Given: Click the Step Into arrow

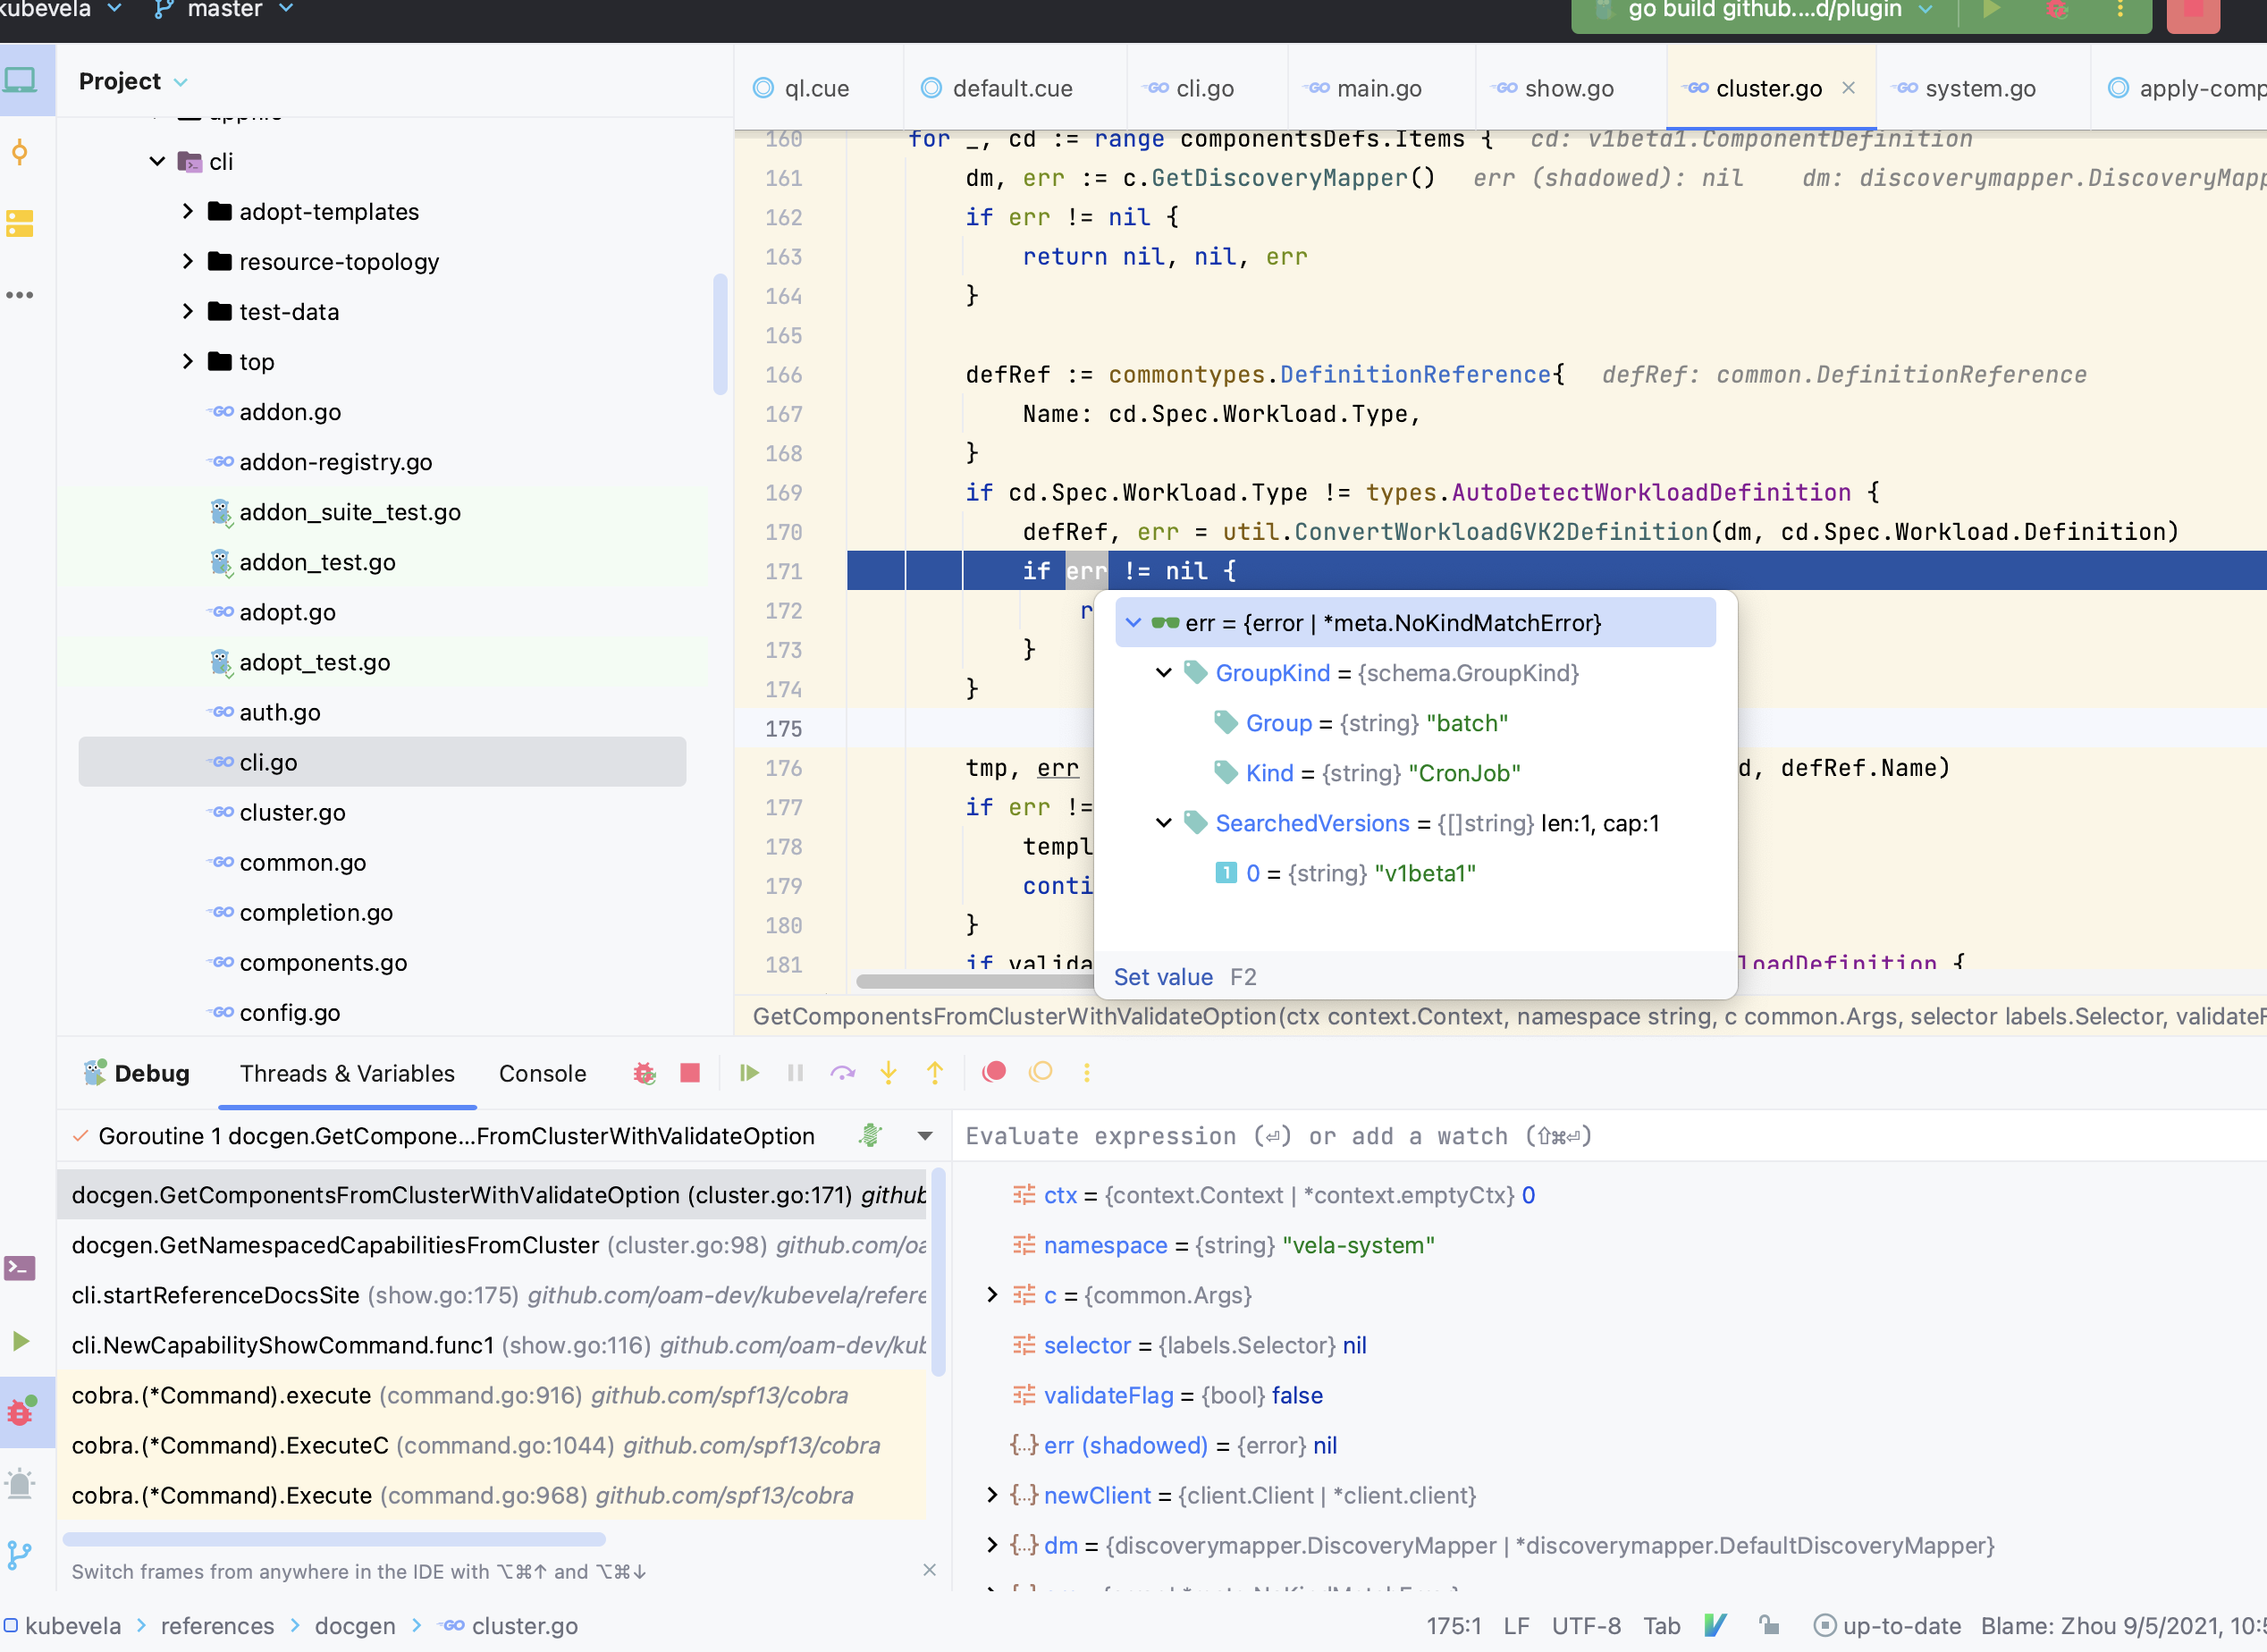Looking at the screenshot, I should pos(888,1073).
